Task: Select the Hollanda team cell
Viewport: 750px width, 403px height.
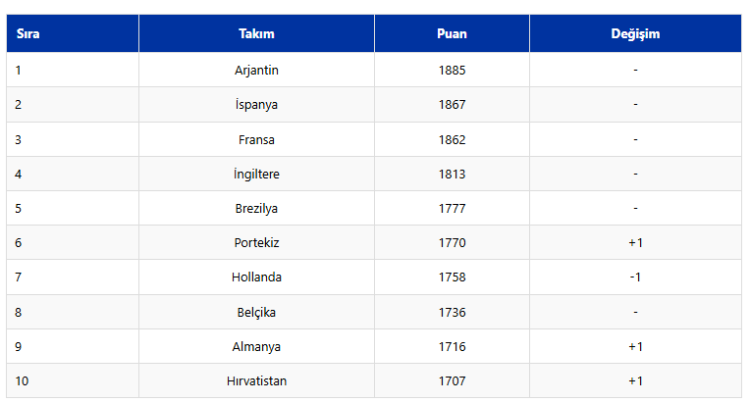Action: [256, 277]
